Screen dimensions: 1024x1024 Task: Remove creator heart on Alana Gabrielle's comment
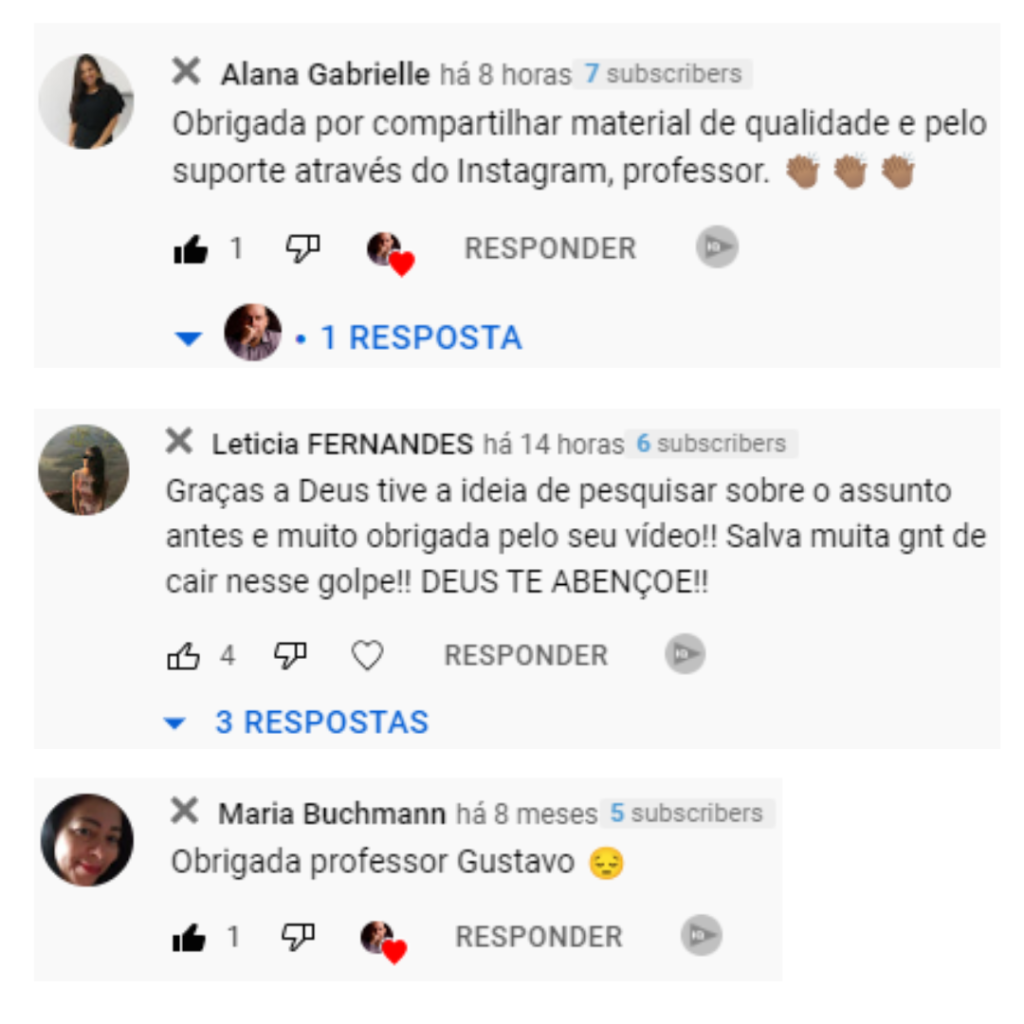point(391,254)
